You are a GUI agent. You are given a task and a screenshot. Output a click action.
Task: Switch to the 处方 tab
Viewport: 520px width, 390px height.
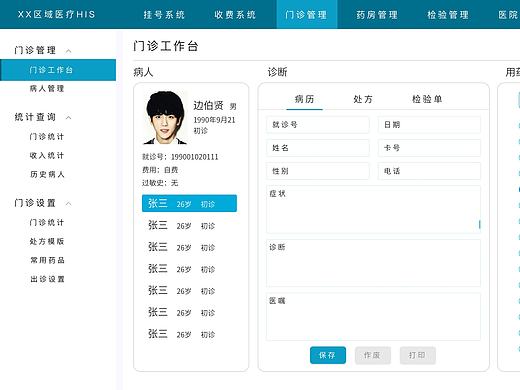[x=363, y=99]
